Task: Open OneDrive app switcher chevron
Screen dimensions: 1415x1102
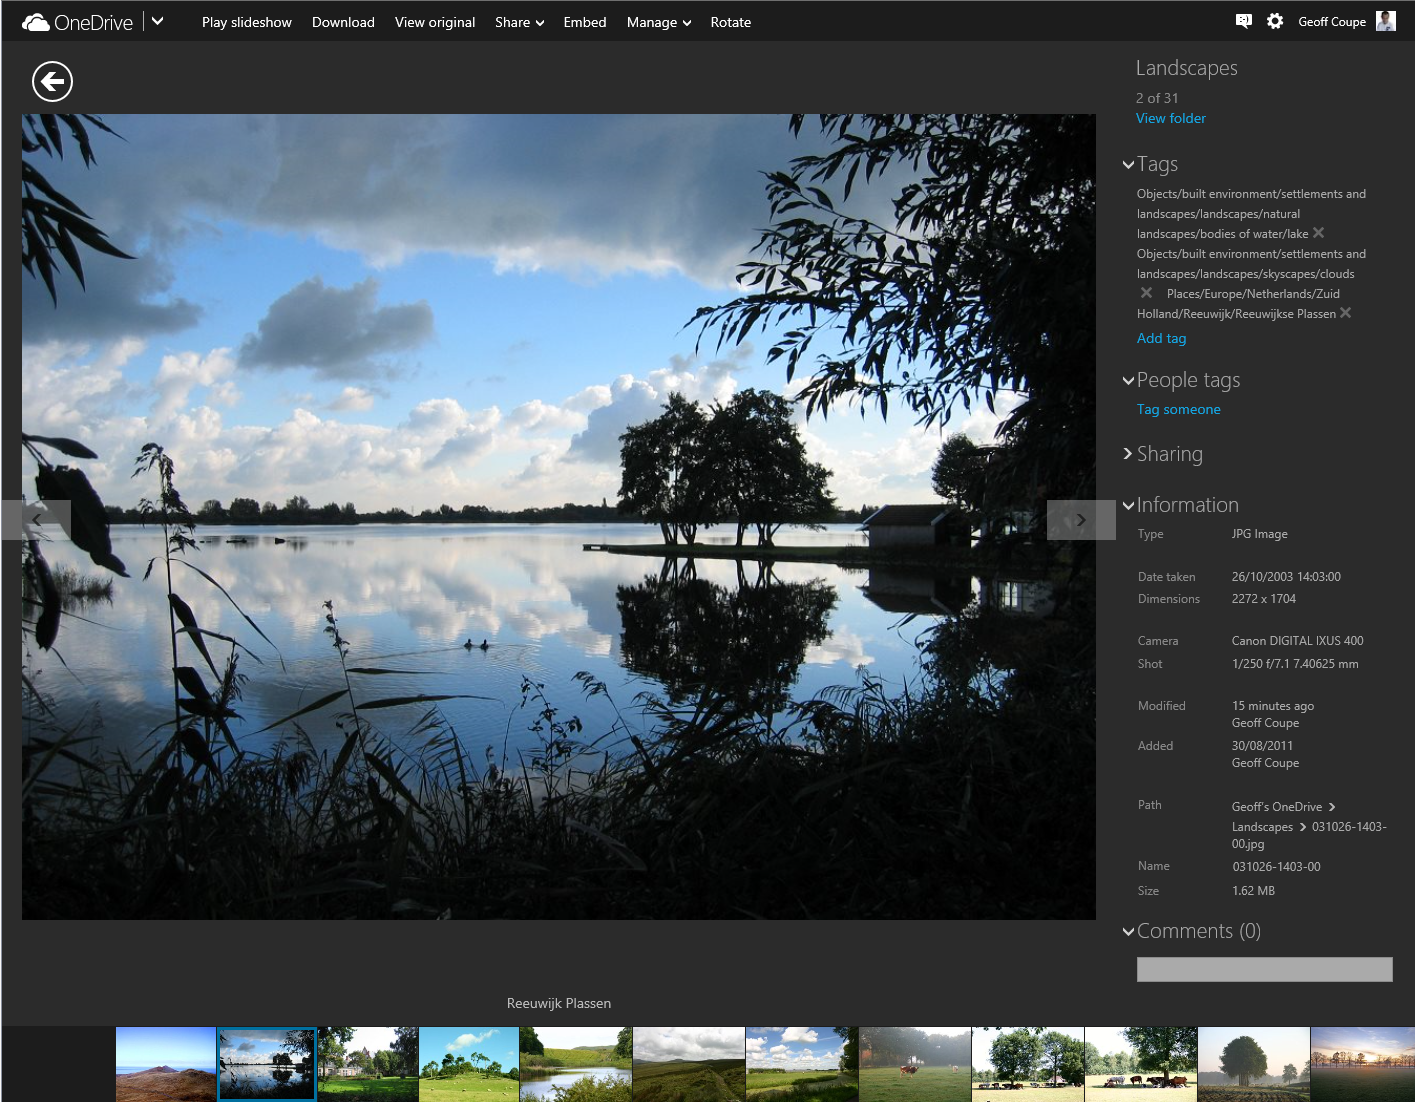Action: (x=157, y=21)
